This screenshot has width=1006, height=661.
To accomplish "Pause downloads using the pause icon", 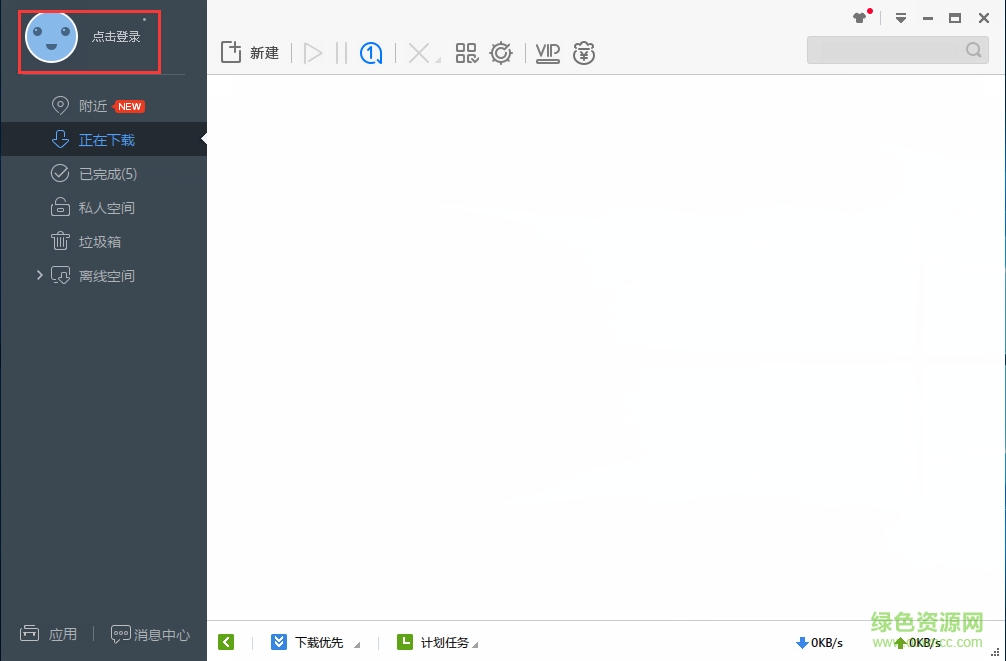I will [x=341, y=53].
